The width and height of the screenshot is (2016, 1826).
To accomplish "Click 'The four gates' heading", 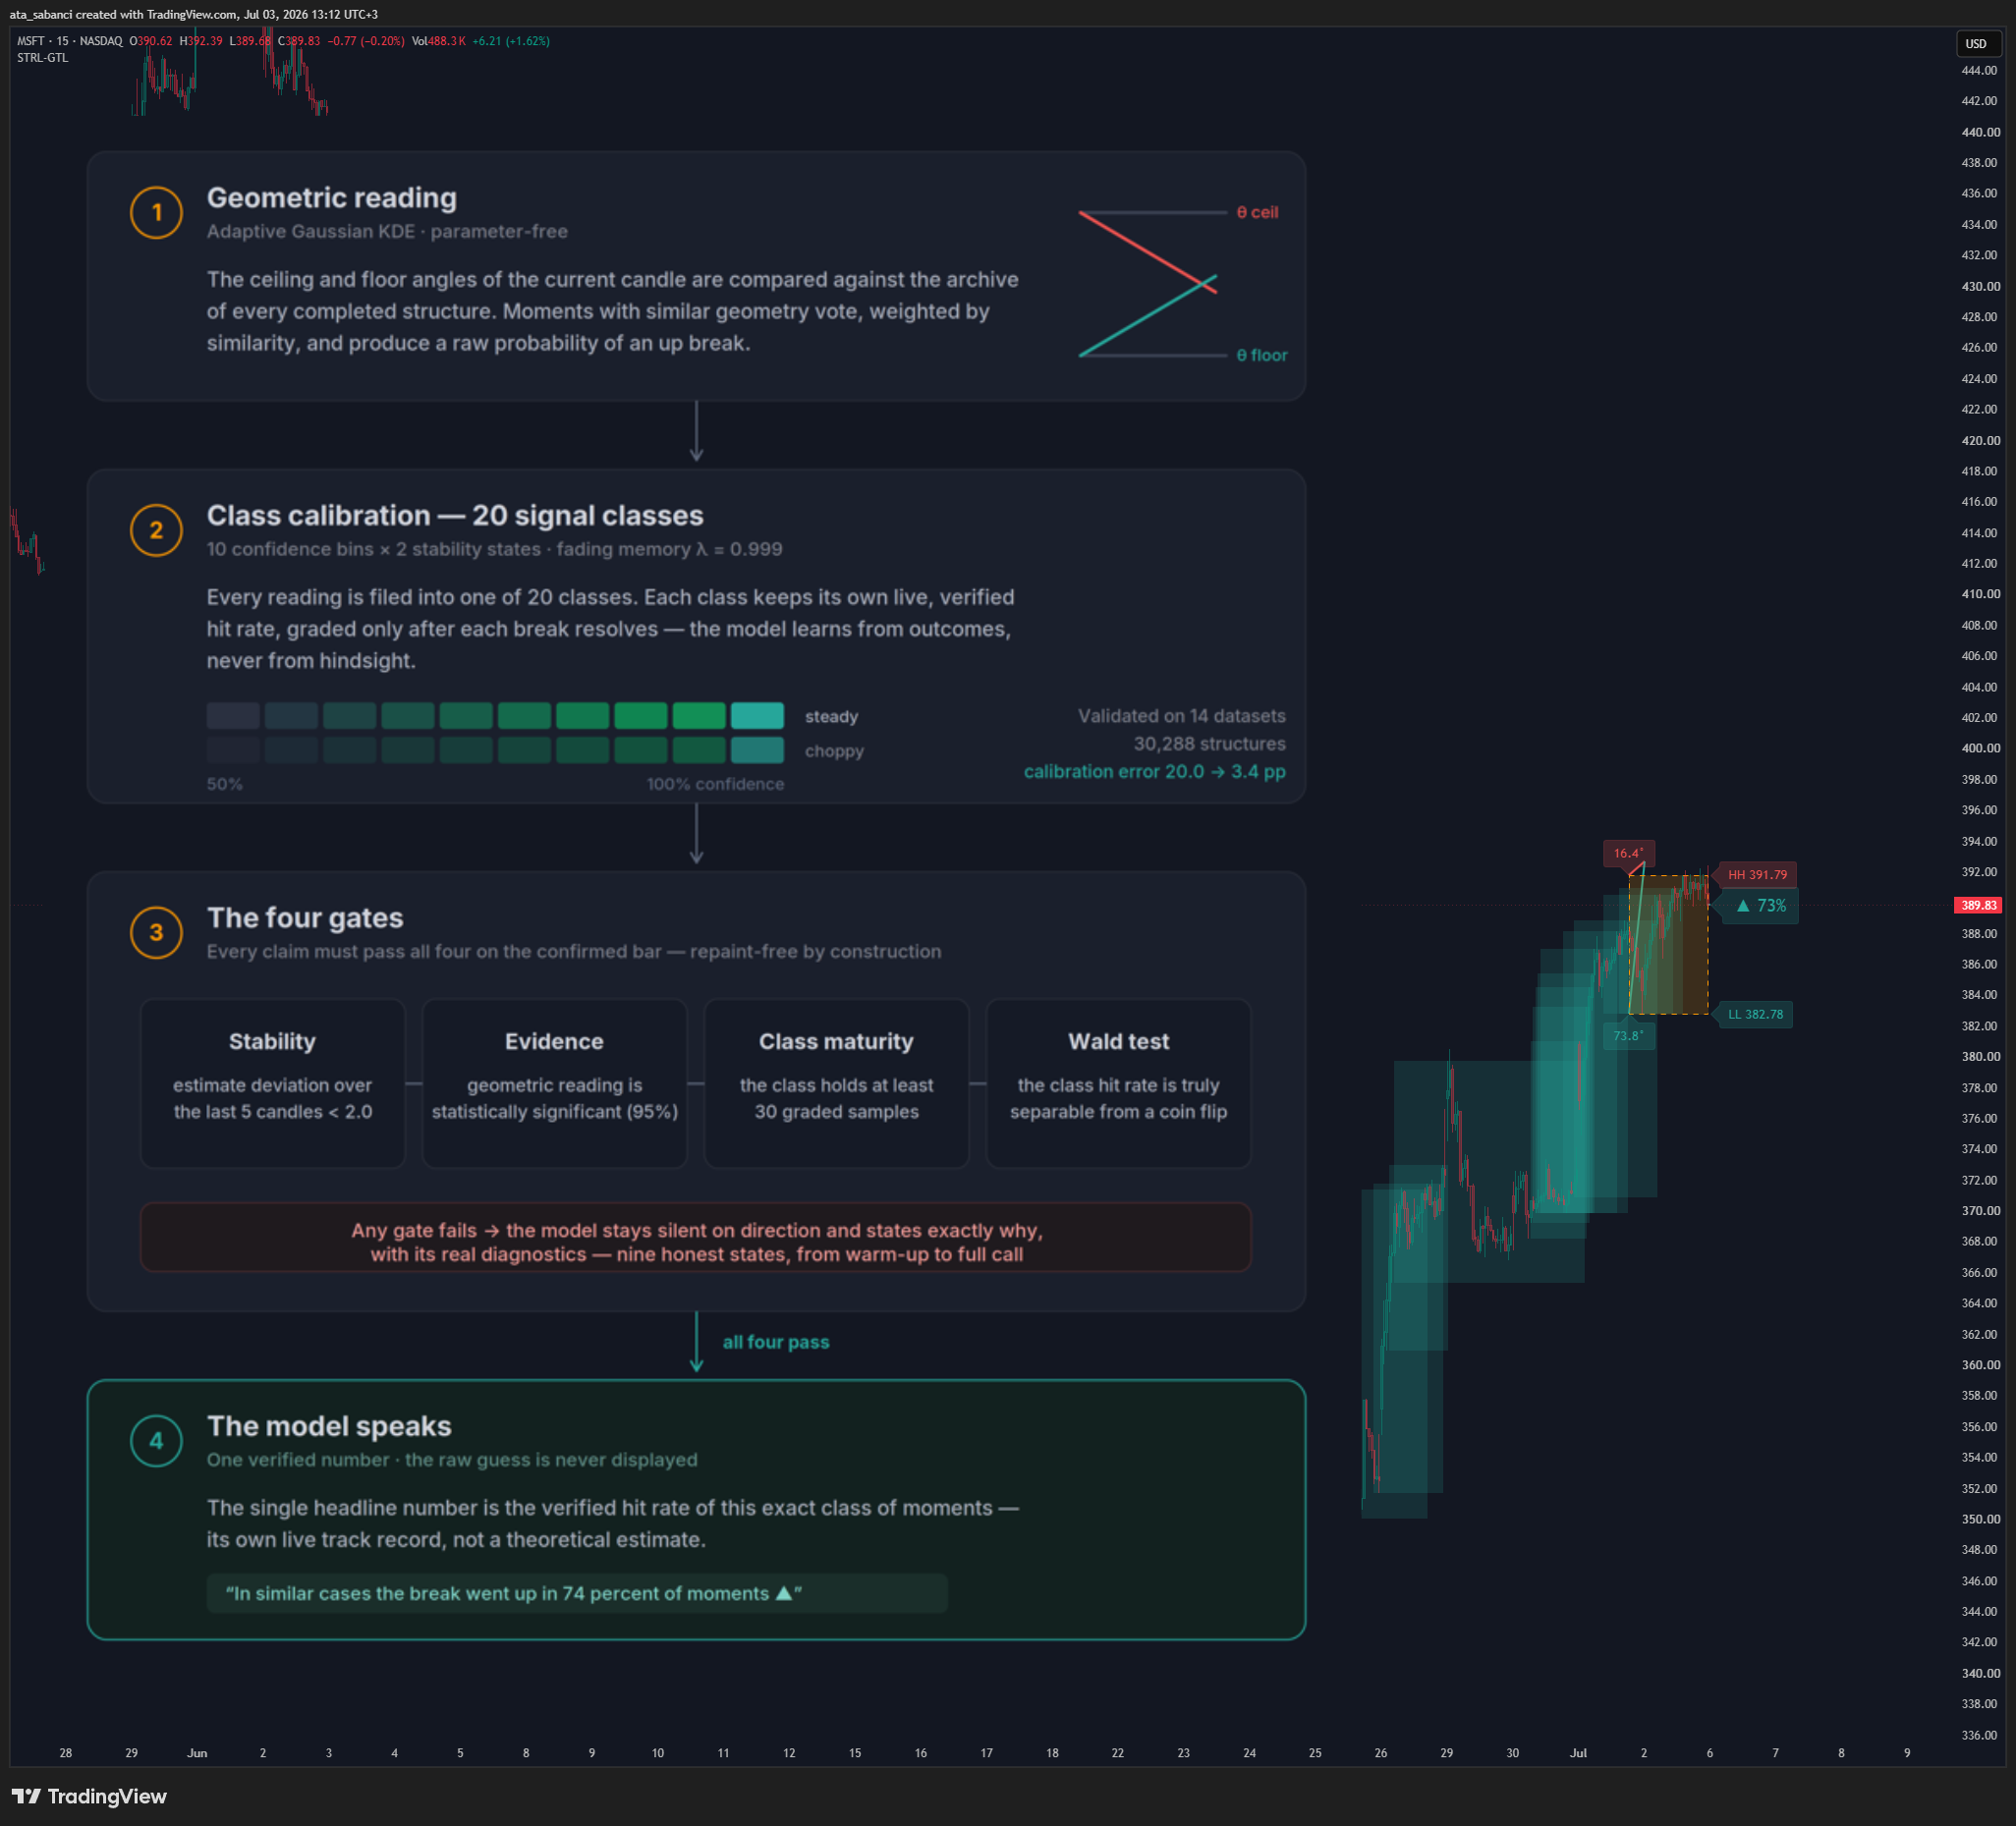I will [x=305, y=918].
